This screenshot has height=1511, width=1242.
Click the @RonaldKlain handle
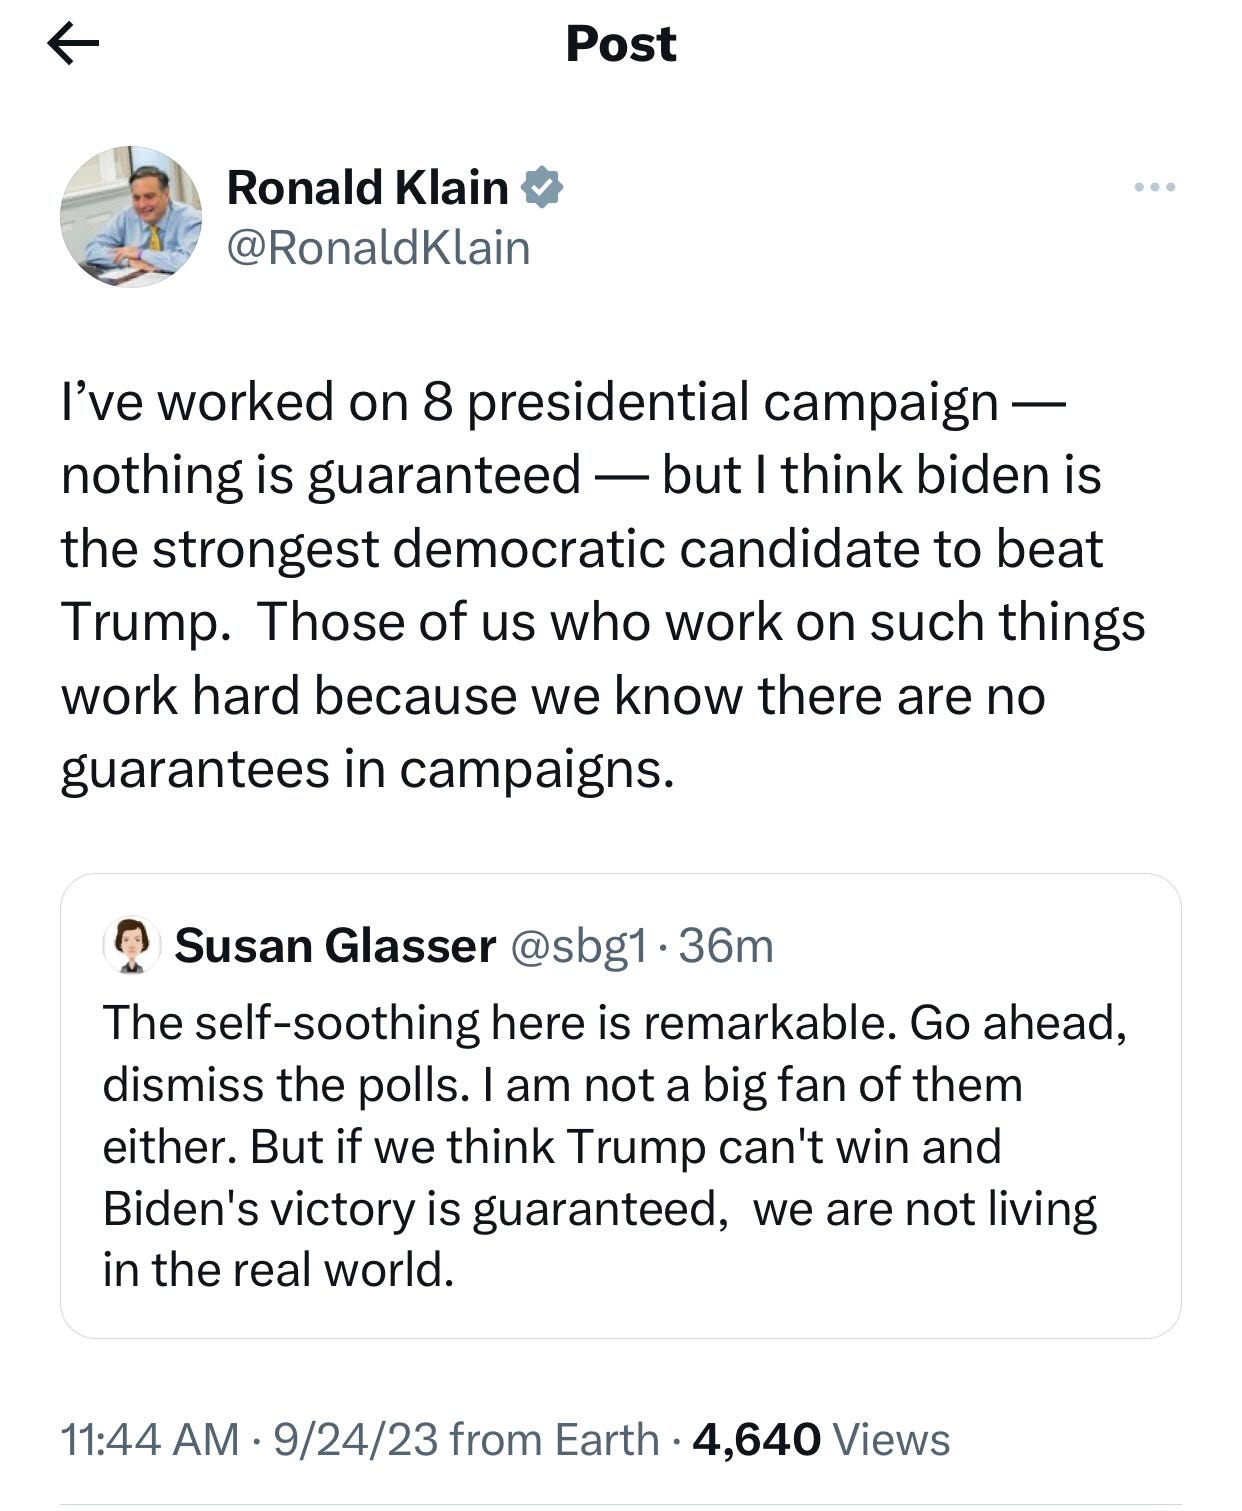point(378,248)
